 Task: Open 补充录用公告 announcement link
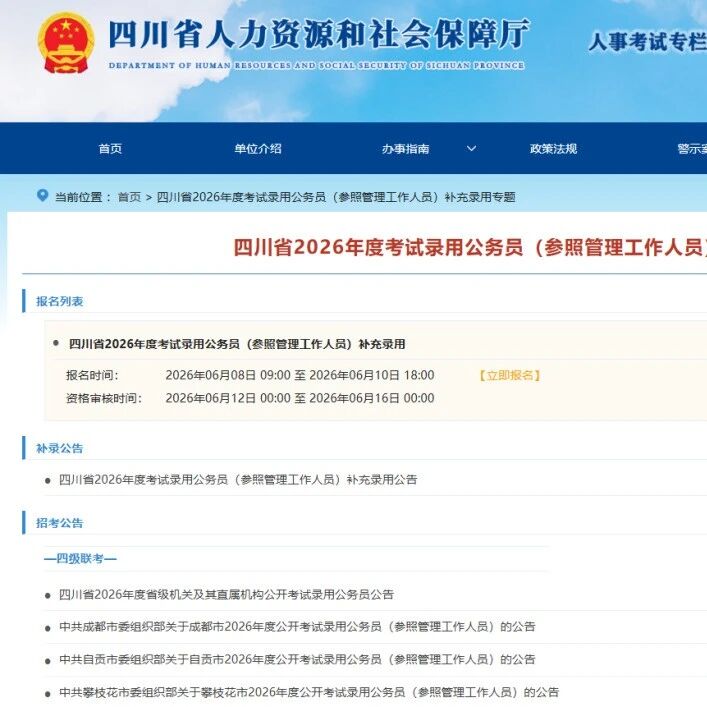[238, 479]
